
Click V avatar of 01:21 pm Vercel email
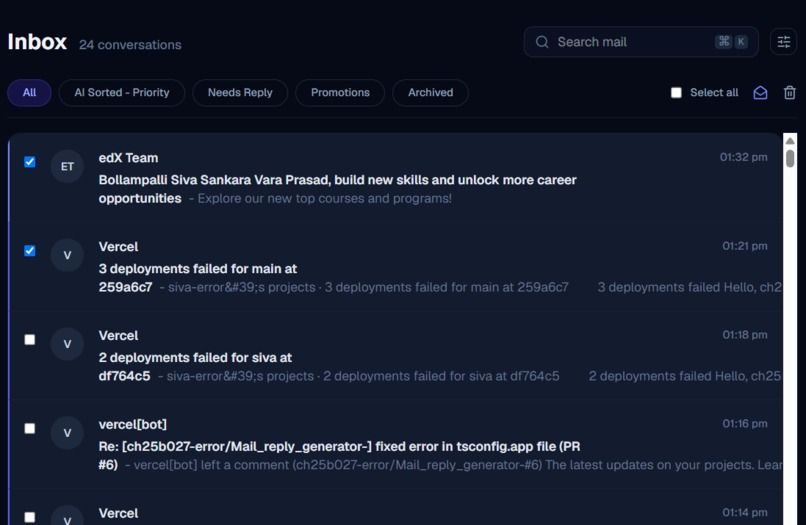pos(67,255)
